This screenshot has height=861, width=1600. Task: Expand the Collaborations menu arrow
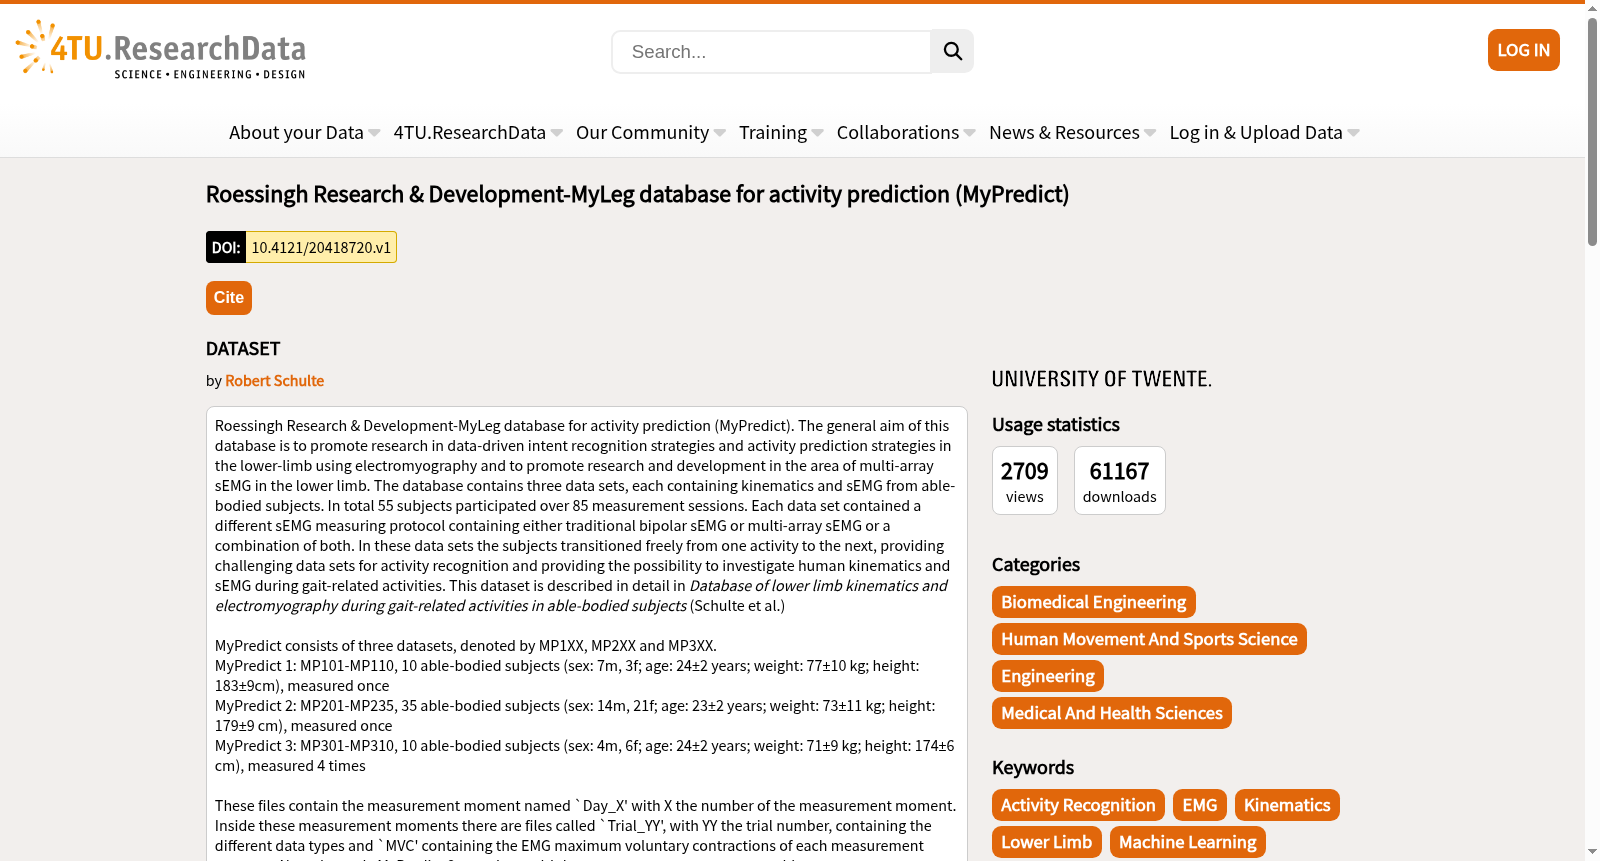(970, 133)
